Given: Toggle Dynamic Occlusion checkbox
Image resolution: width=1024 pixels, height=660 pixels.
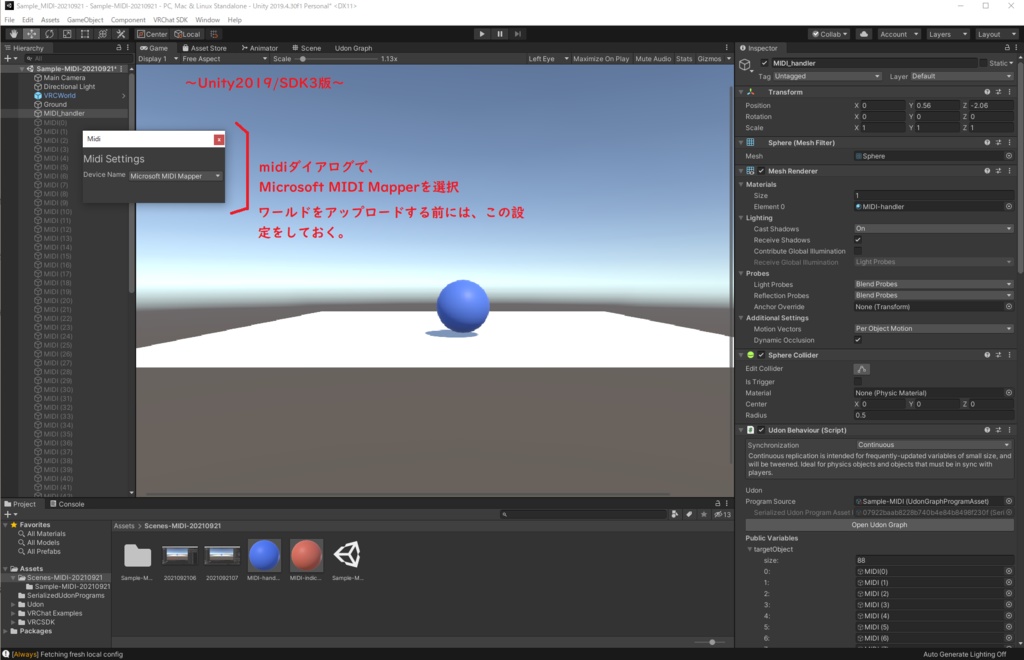Looking at the screenshot, I should [x=858, y=340].
